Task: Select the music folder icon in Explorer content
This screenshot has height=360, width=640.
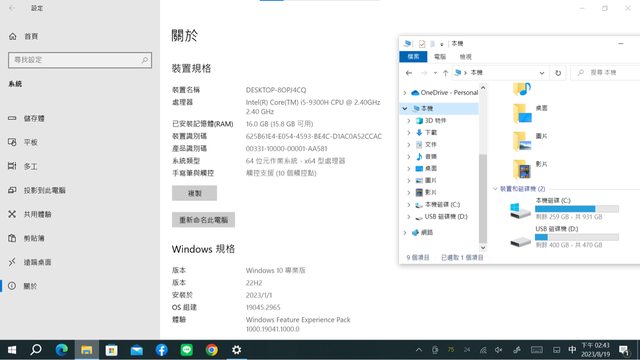Action: [522, 89]
